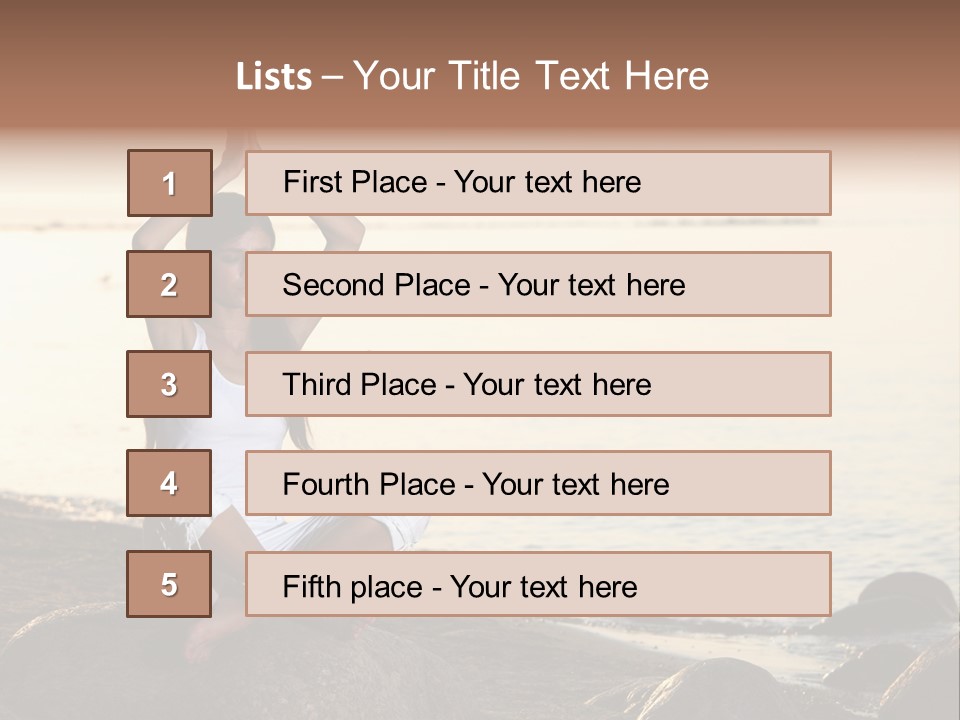Image resolution: width=960 pixels, height=720 pixels.
Task: Click the 'Fourth Place - Your text here' bar
Action: pyautogui.click(x=538, y=483)
